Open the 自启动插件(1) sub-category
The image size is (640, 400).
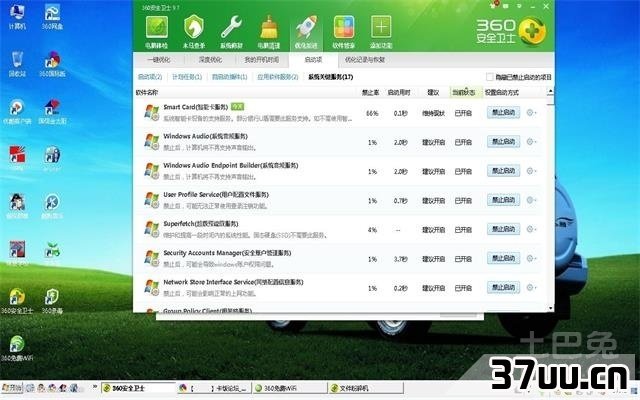tap(229, 77)
